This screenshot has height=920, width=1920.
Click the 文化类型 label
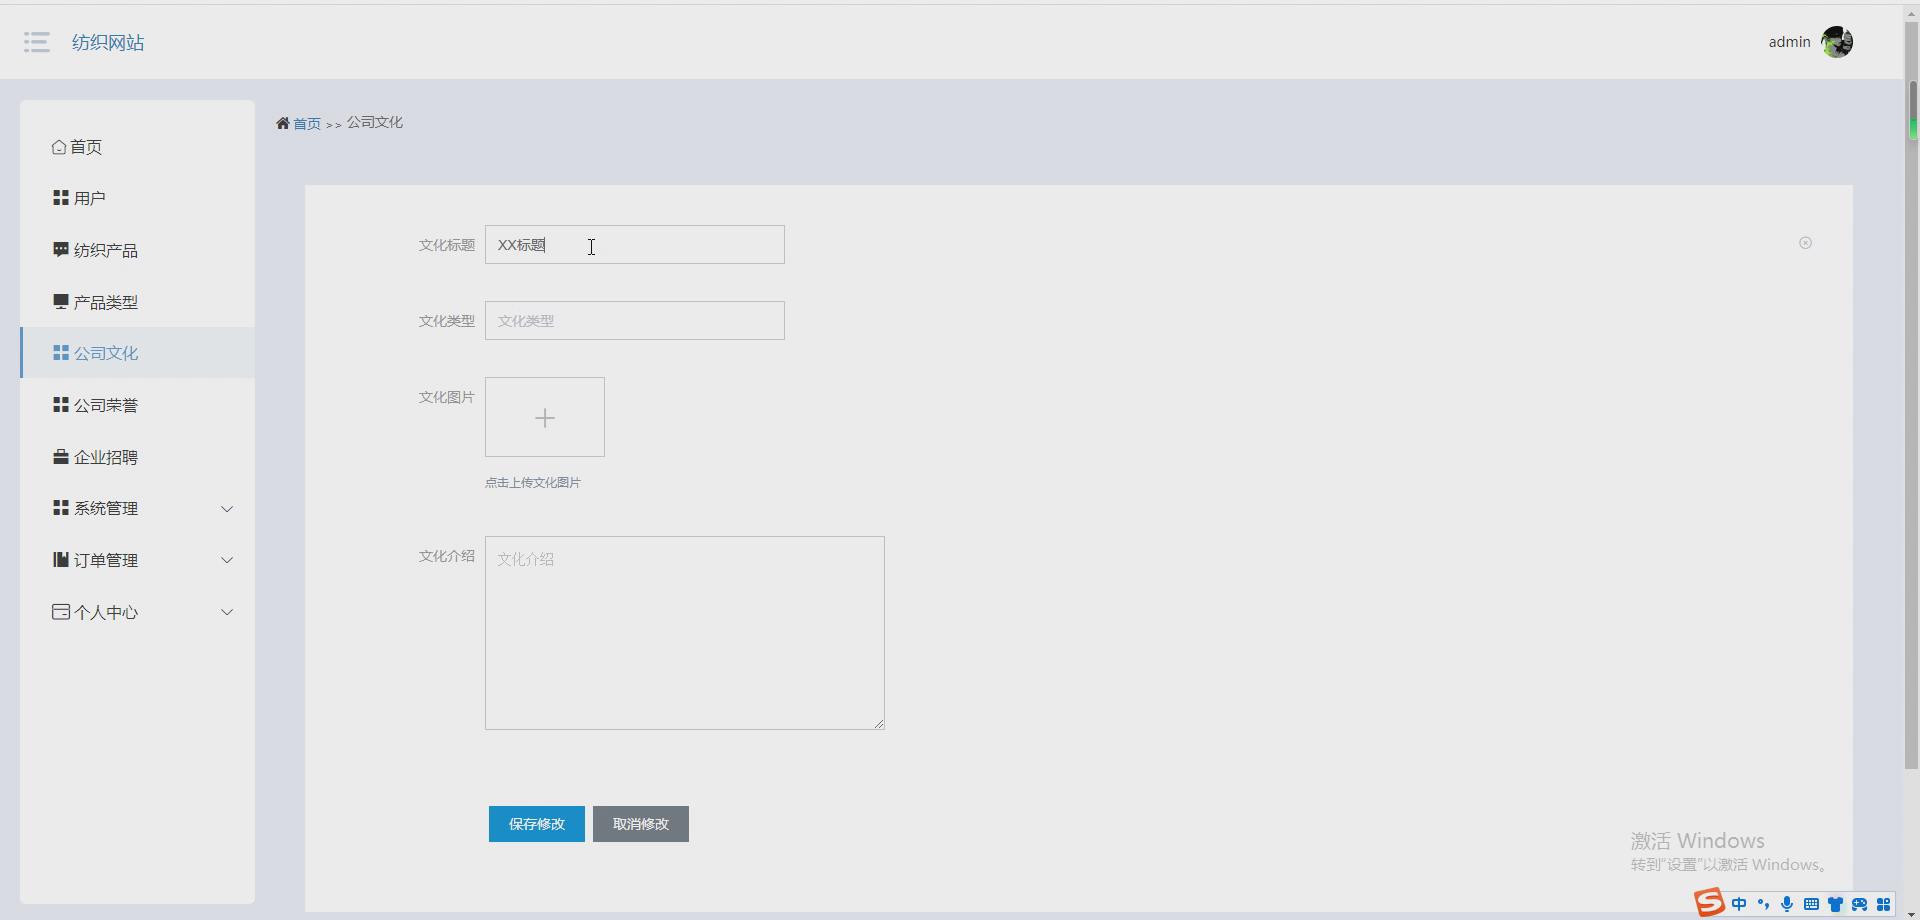click(x=447, y=321)
